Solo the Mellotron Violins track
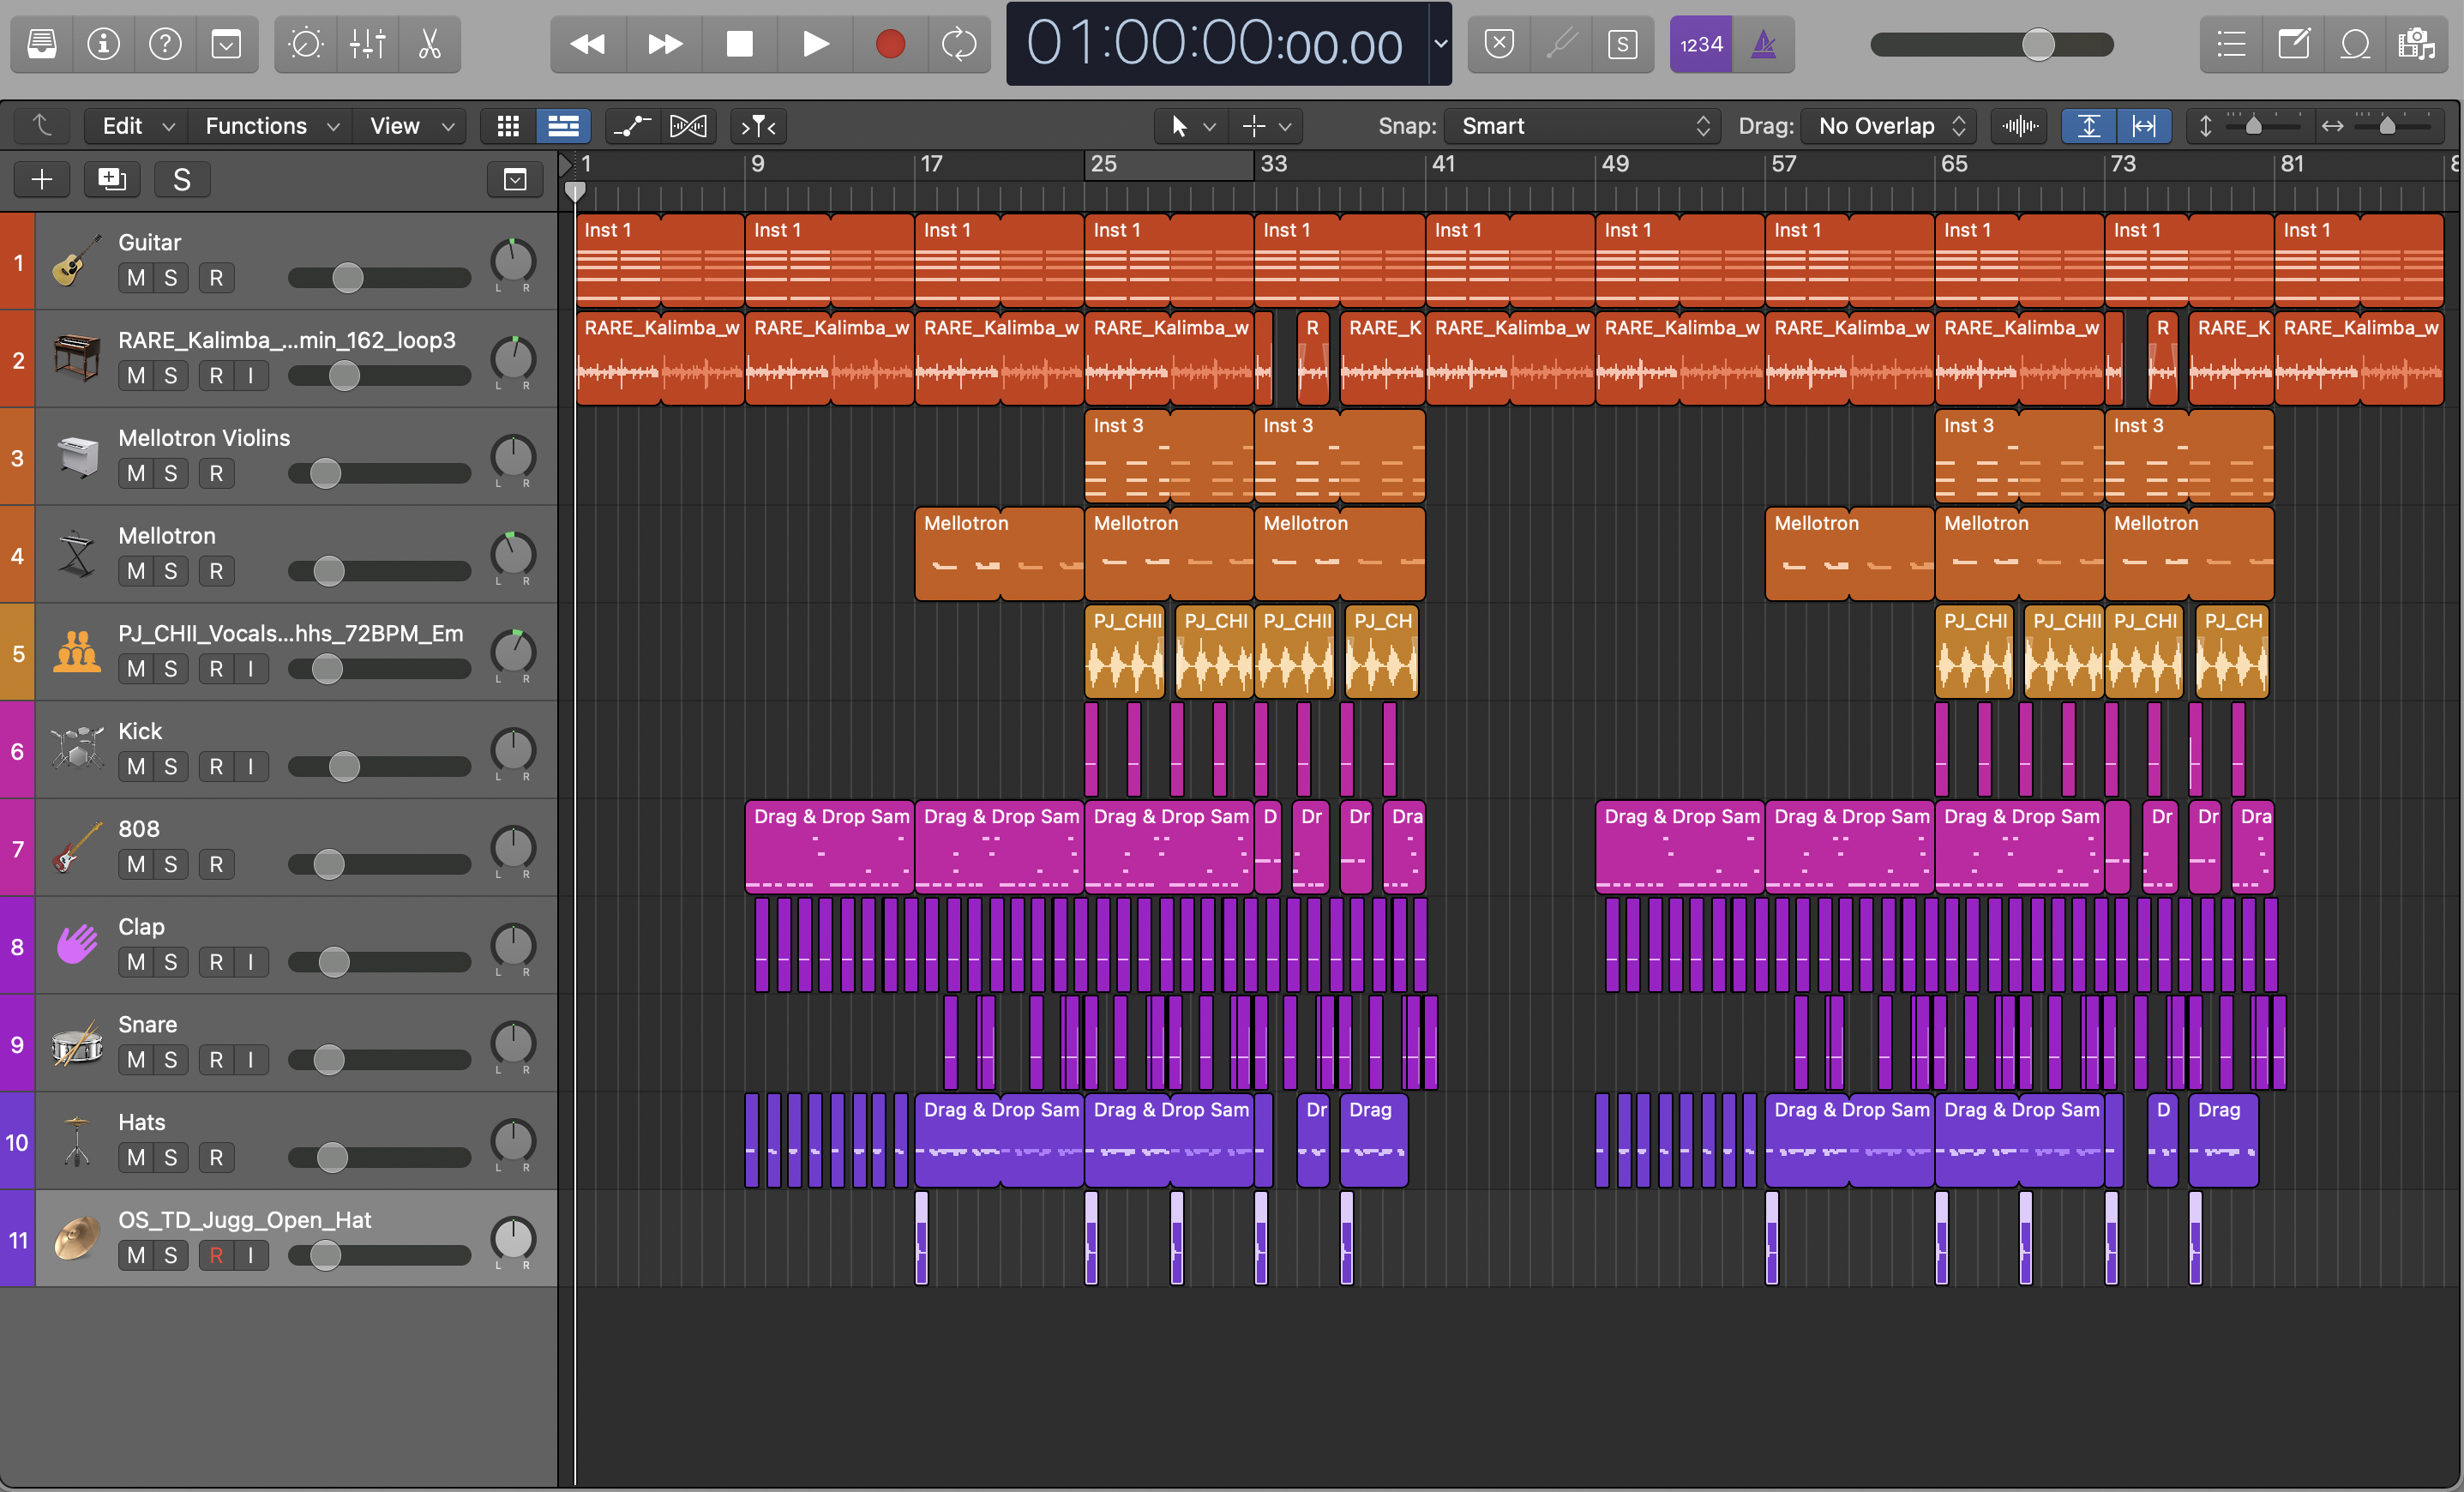 tap(171, 473)
